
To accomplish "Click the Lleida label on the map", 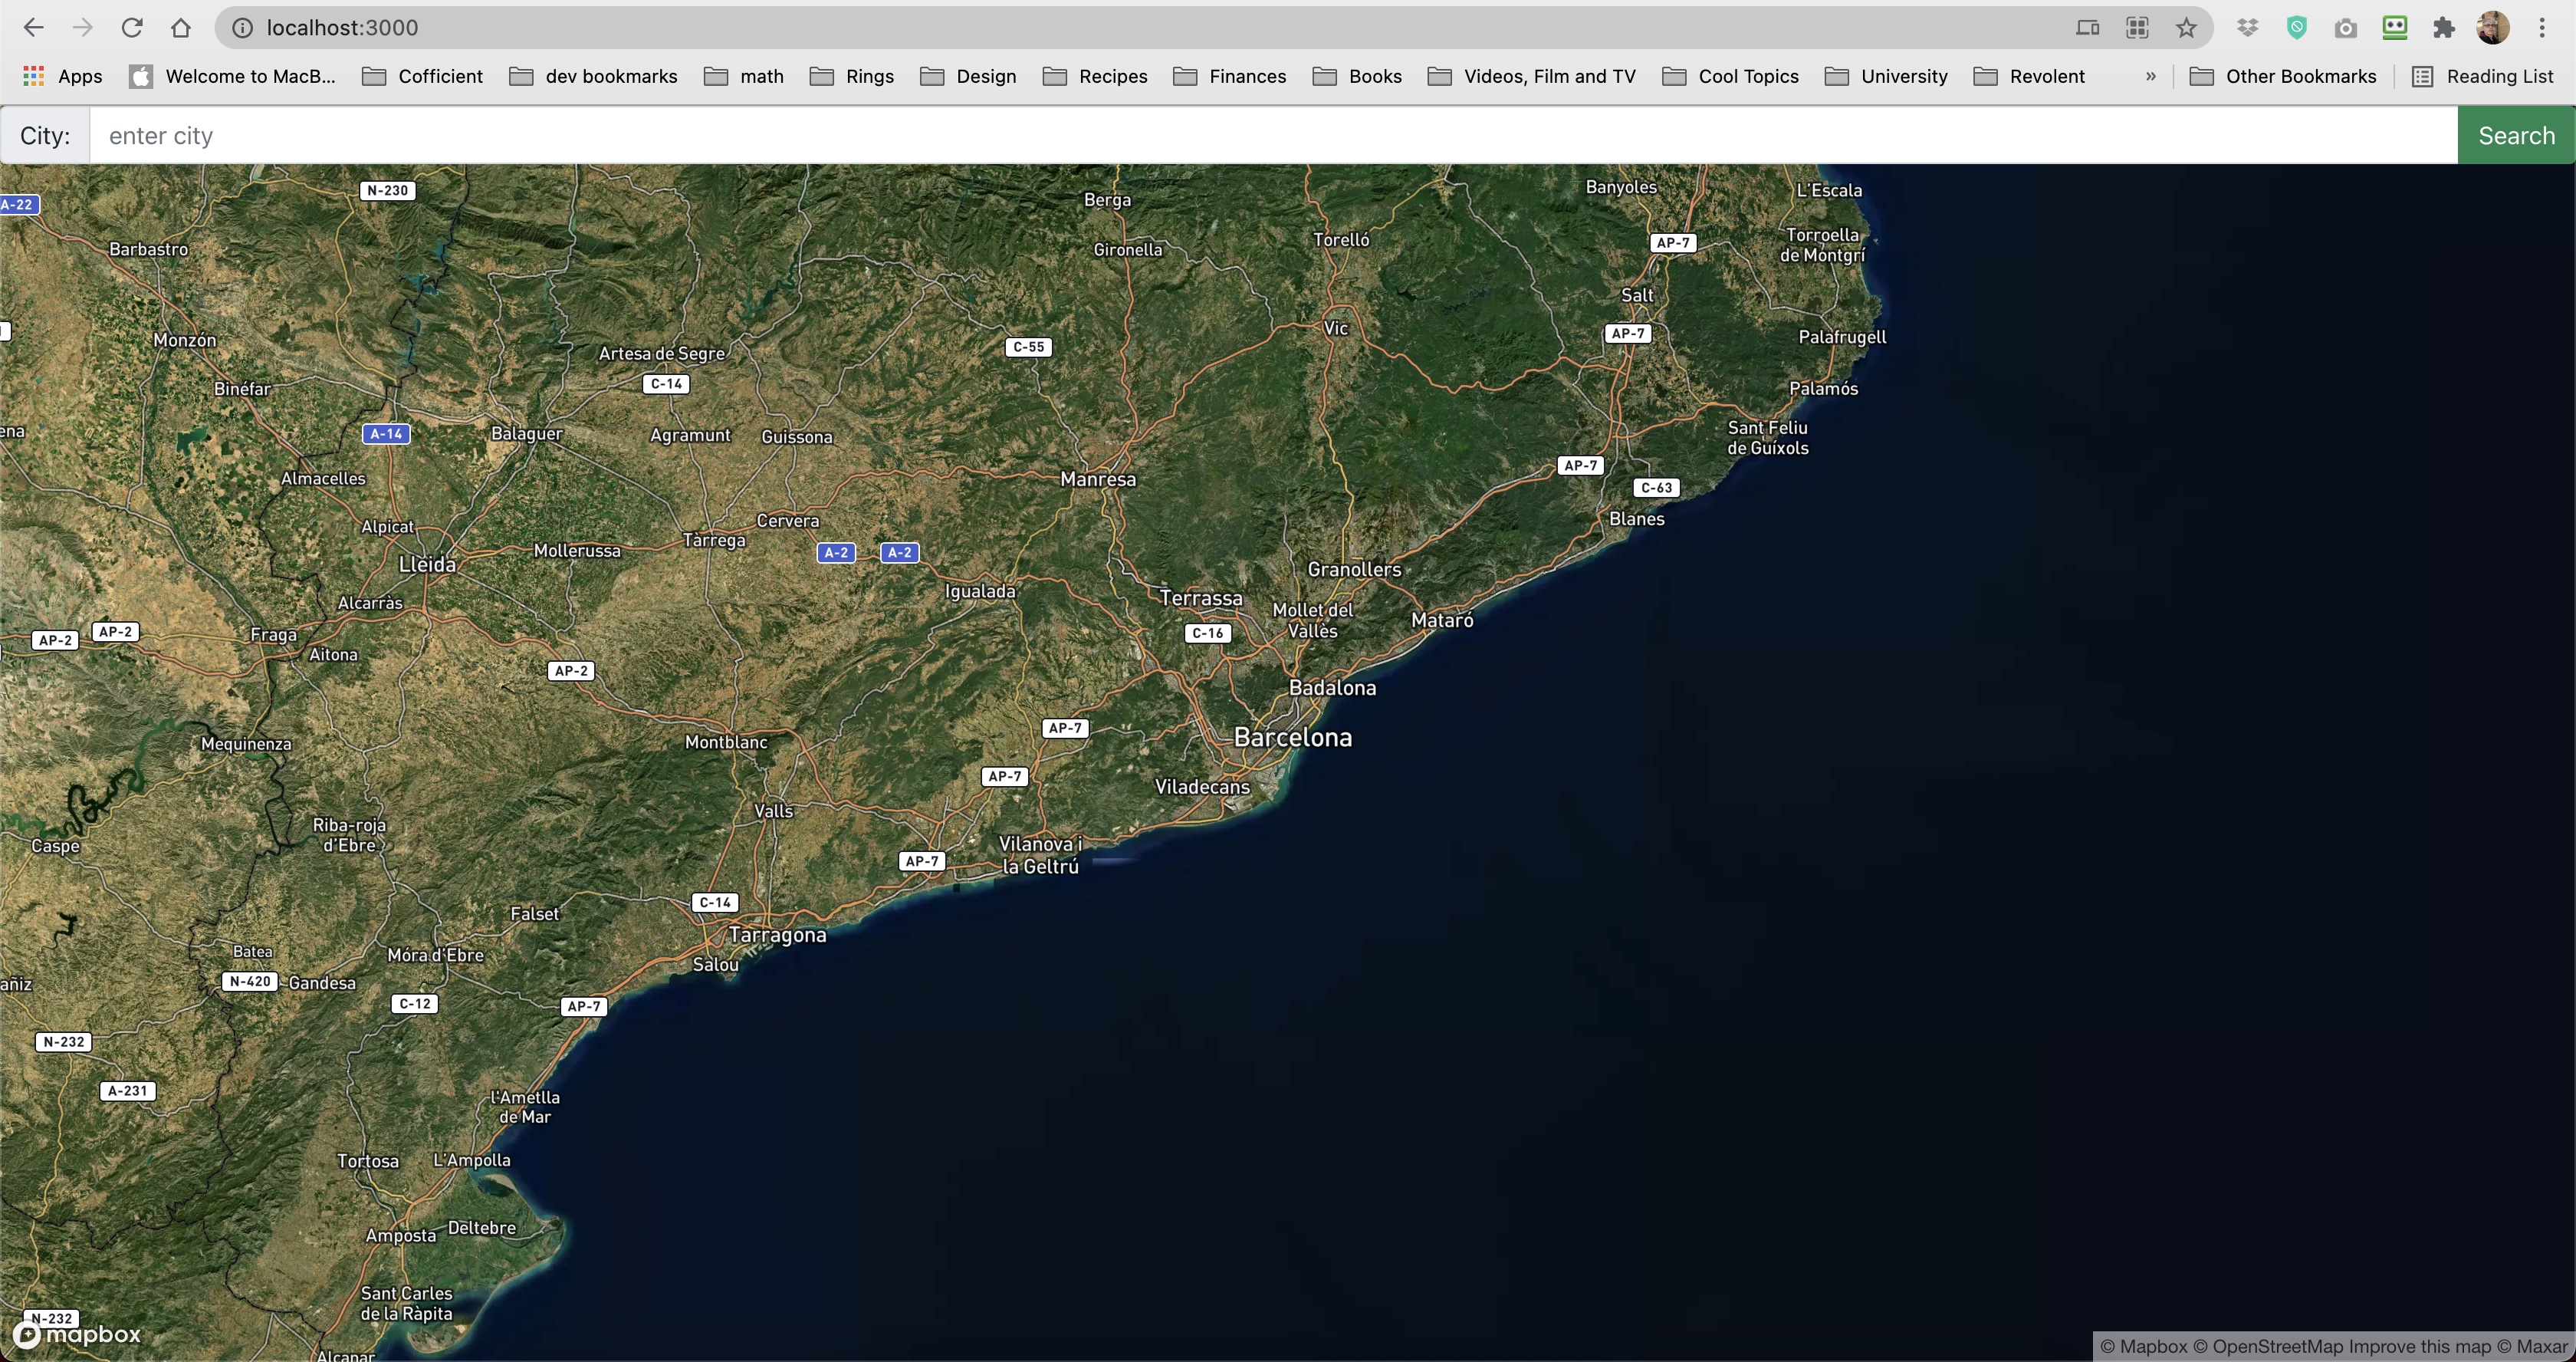I will coord(427,564).
